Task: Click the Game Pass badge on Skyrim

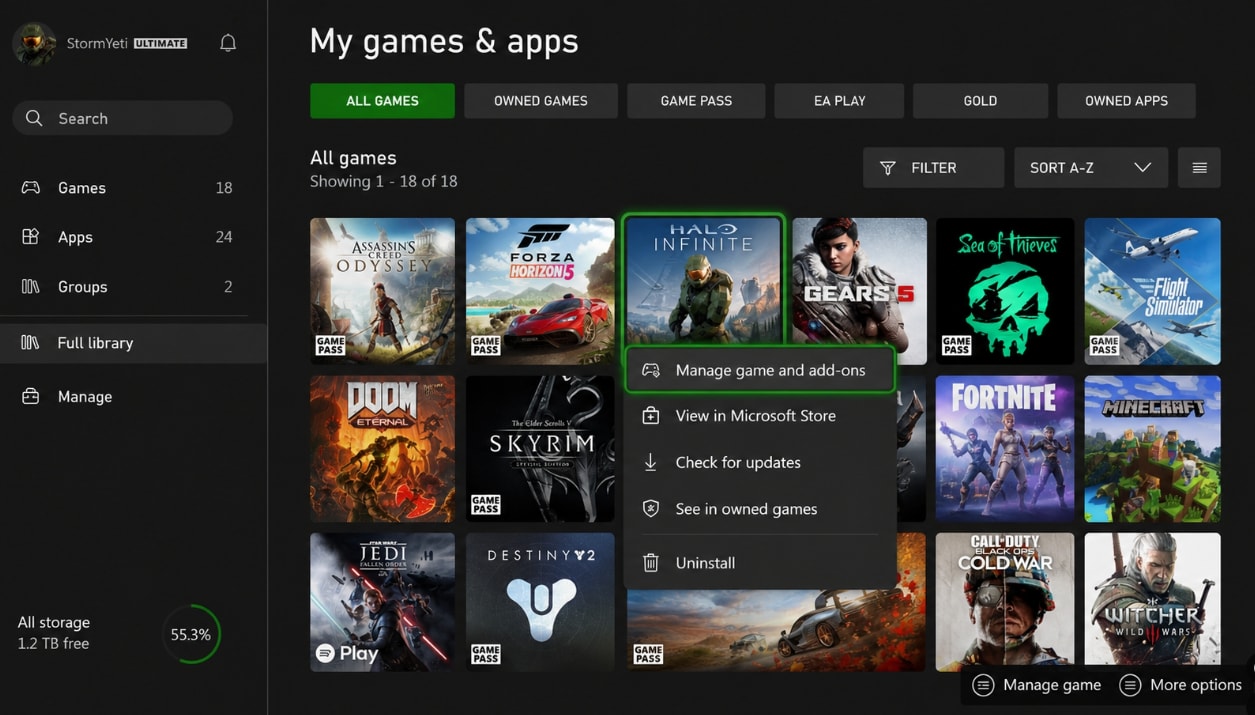Action: pos(486,504)
